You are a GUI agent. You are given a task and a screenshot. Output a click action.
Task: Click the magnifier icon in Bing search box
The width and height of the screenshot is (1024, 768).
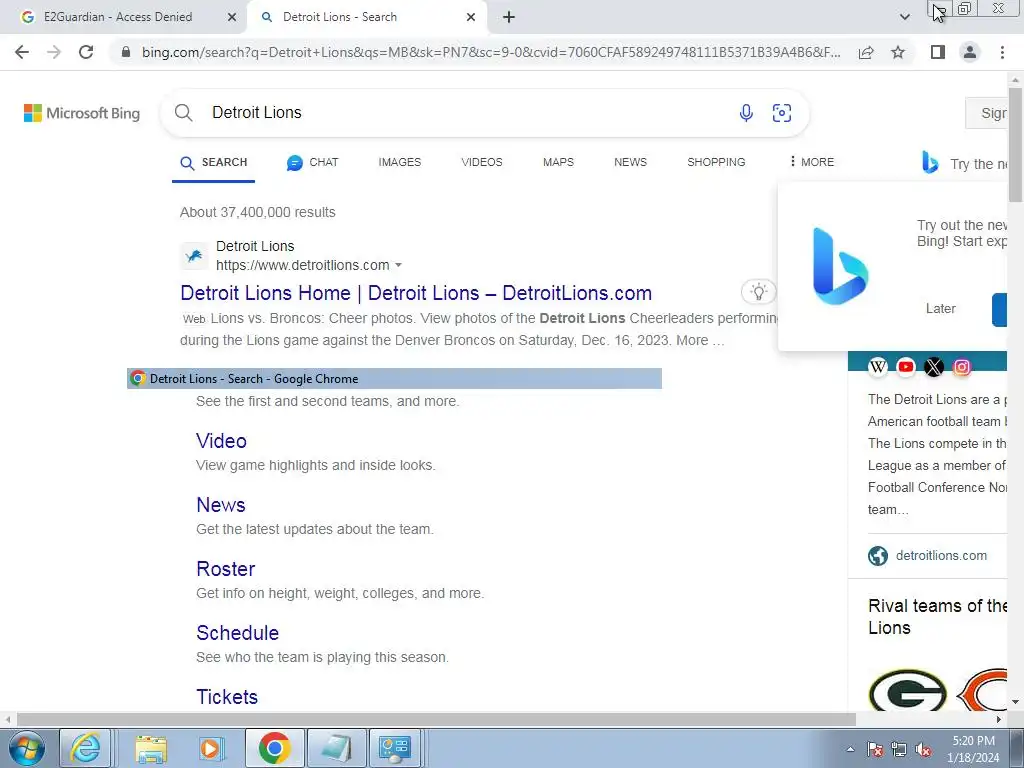point(184,113)
